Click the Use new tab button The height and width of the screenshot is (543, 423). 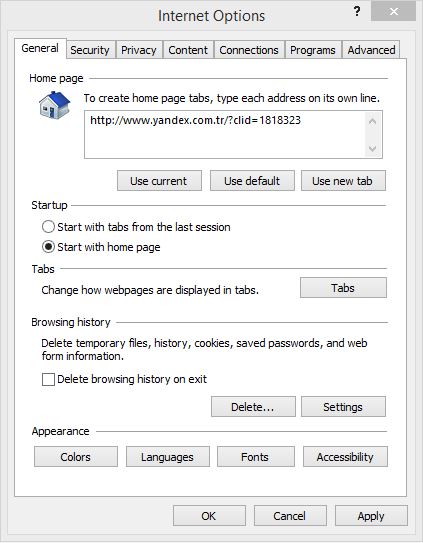click(343, 180)
